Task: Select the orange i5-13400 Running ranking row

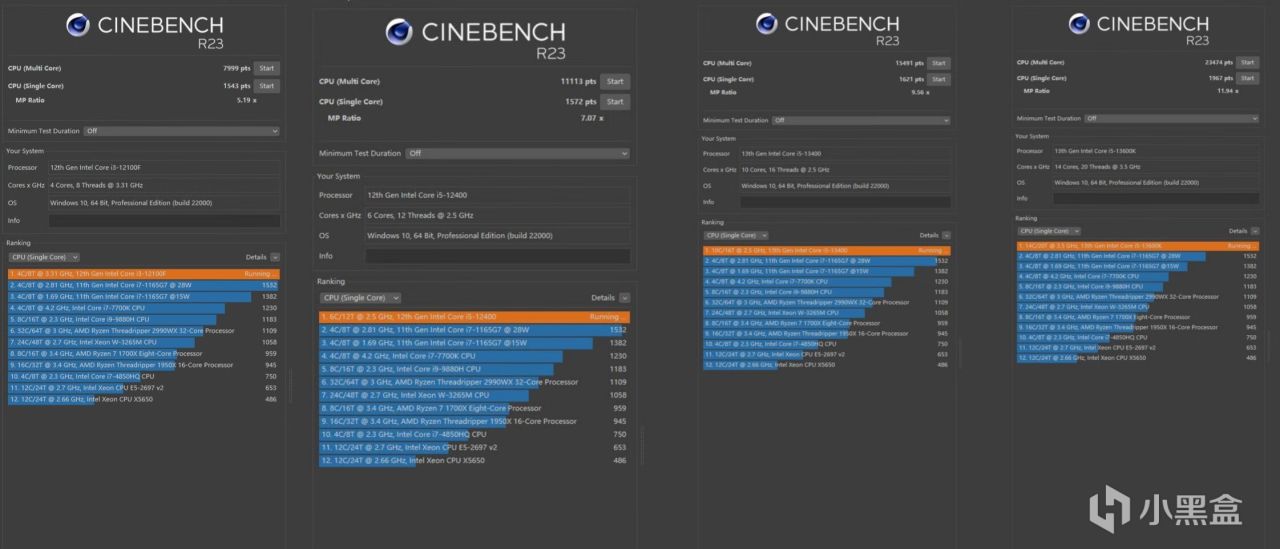Action: tap(826, 250)
